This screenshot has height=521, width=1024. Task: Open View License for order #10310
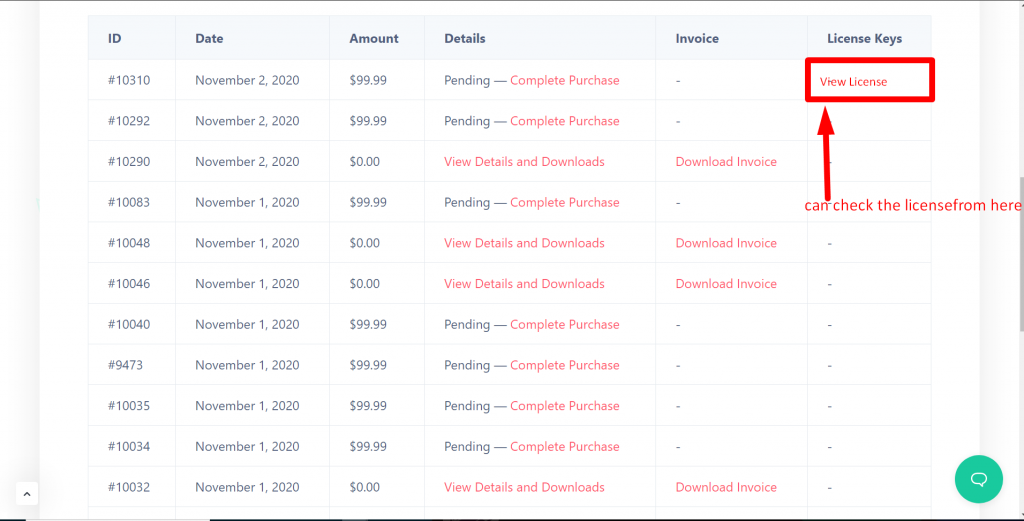[x=853, y=81]
